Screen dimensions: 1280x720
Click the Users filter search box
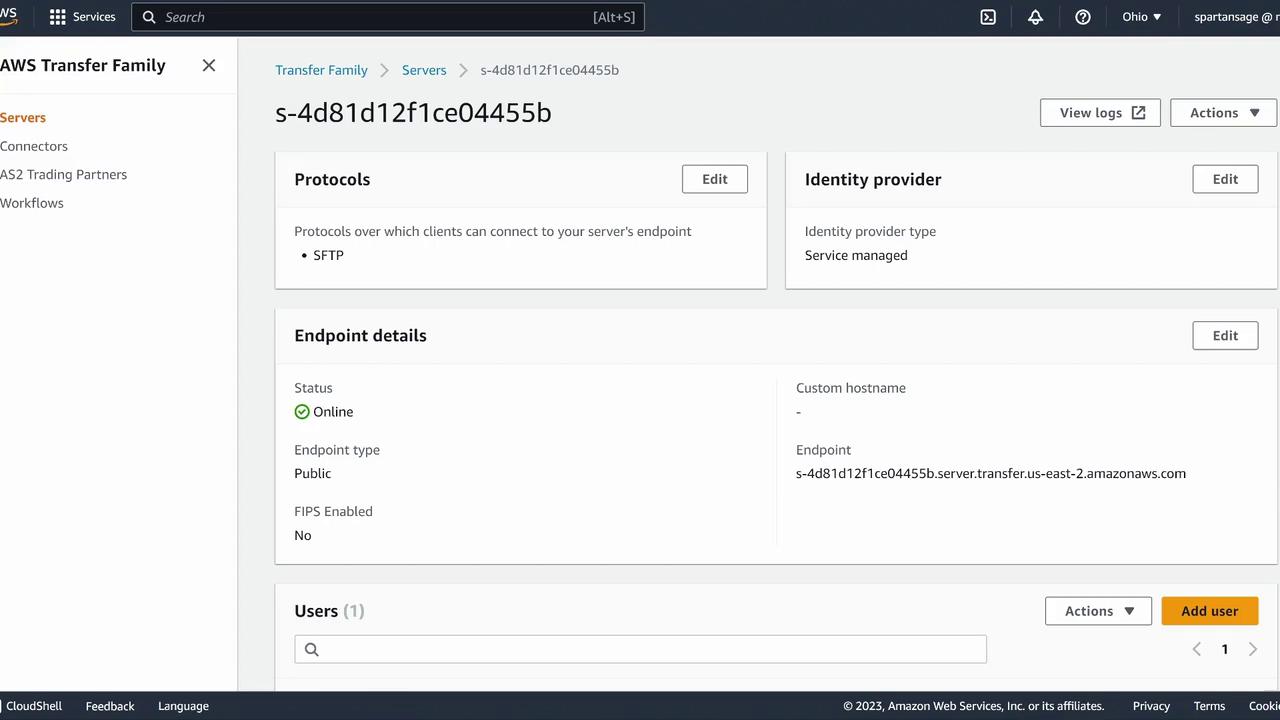coord(640,649)
